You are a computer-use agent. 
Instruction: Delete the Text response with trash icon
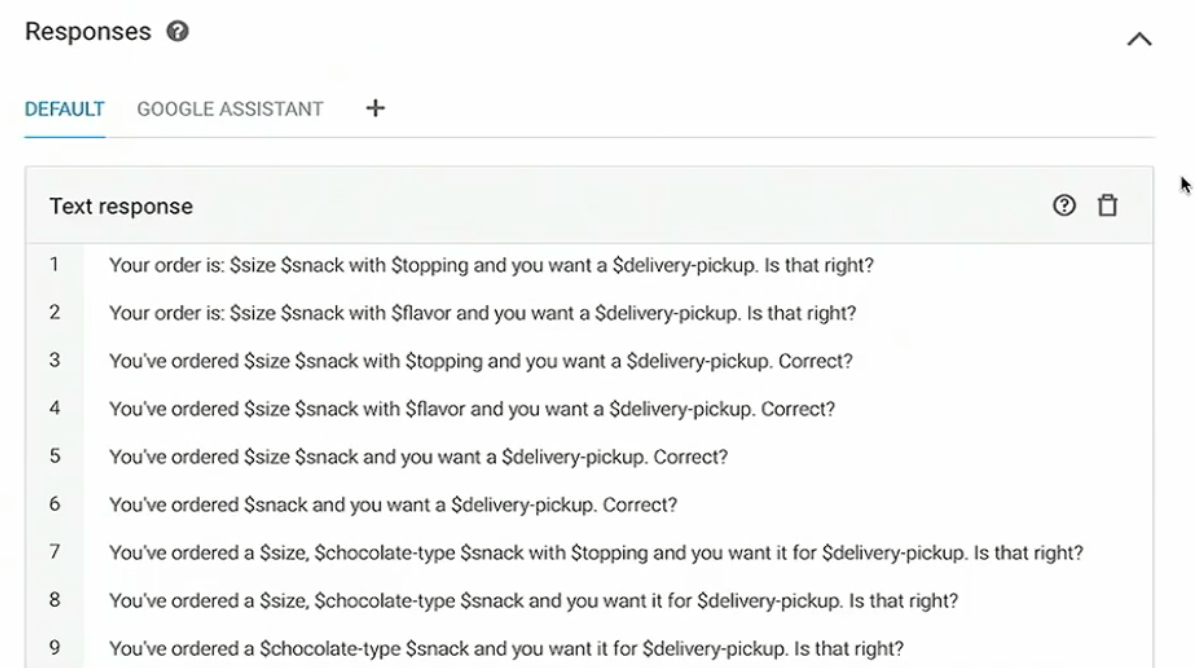tap(1107, 205)
